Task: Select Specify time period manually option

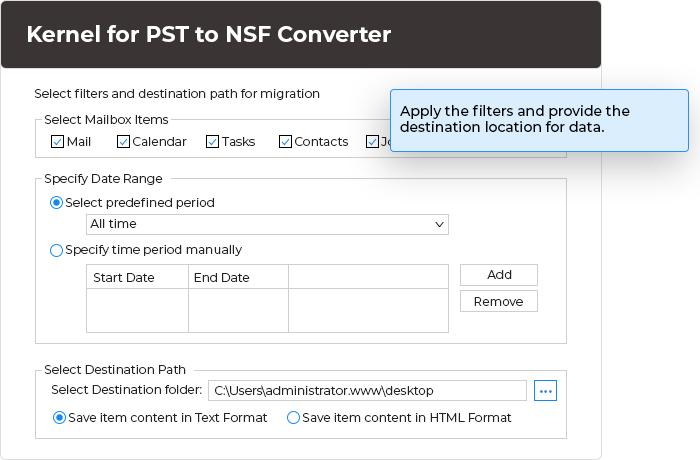Action: 56,250
